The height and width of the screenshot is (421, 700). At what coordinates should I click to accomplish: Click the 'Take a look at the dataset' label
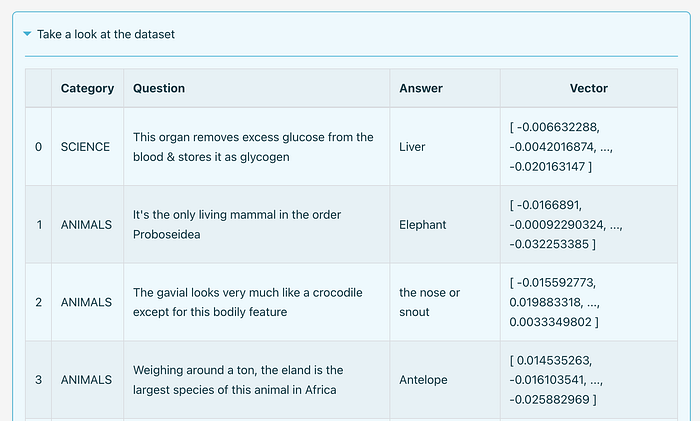tap(105, 34)
